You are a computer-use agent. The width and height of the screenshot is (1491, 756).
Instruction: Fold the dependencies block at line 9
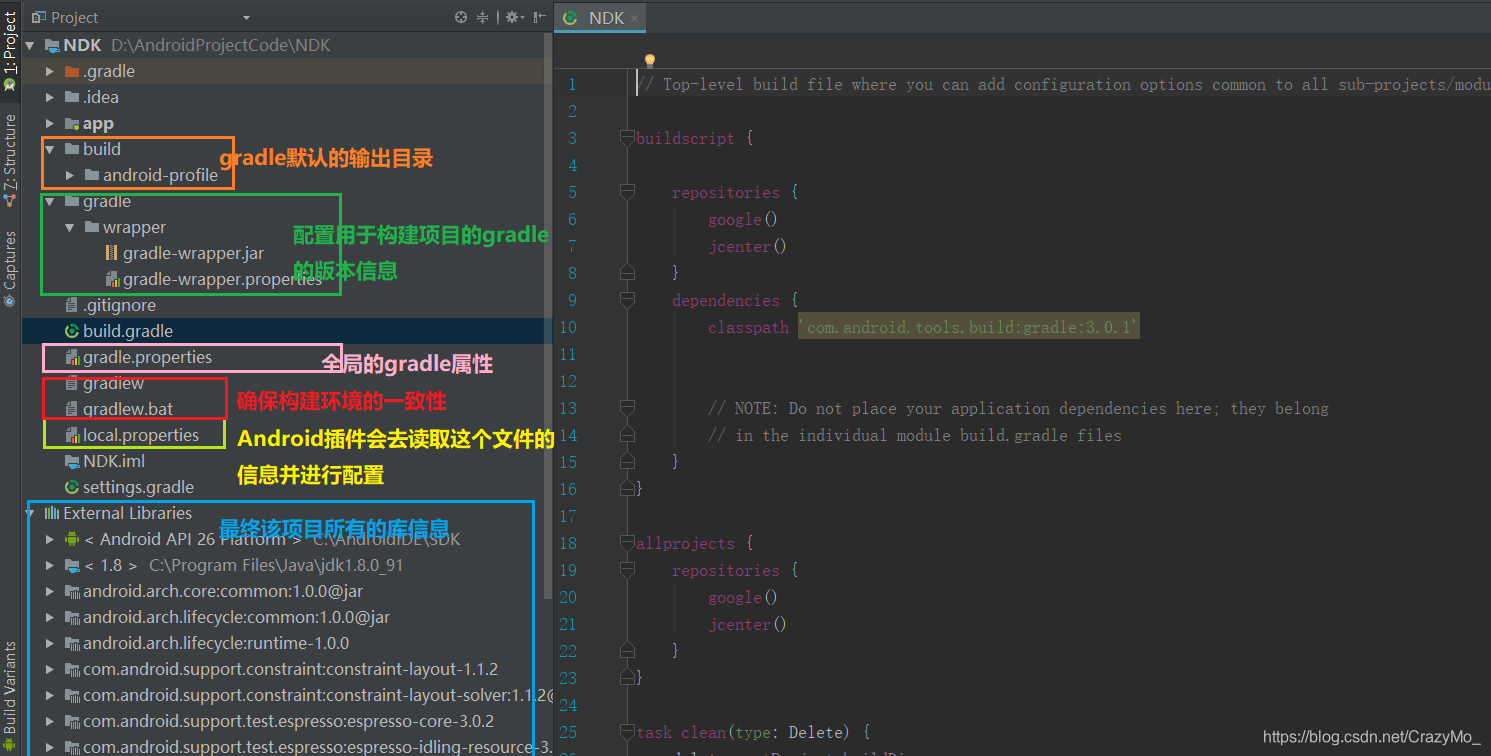point(627,300)
